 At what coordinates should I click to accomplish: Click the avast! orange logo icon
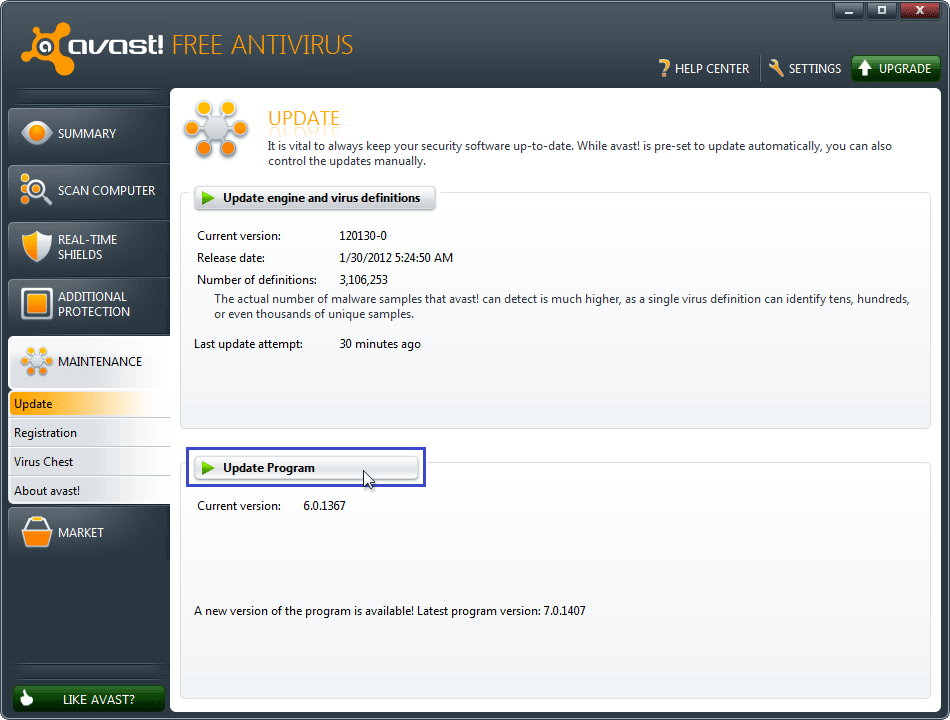tap(46, 48)
